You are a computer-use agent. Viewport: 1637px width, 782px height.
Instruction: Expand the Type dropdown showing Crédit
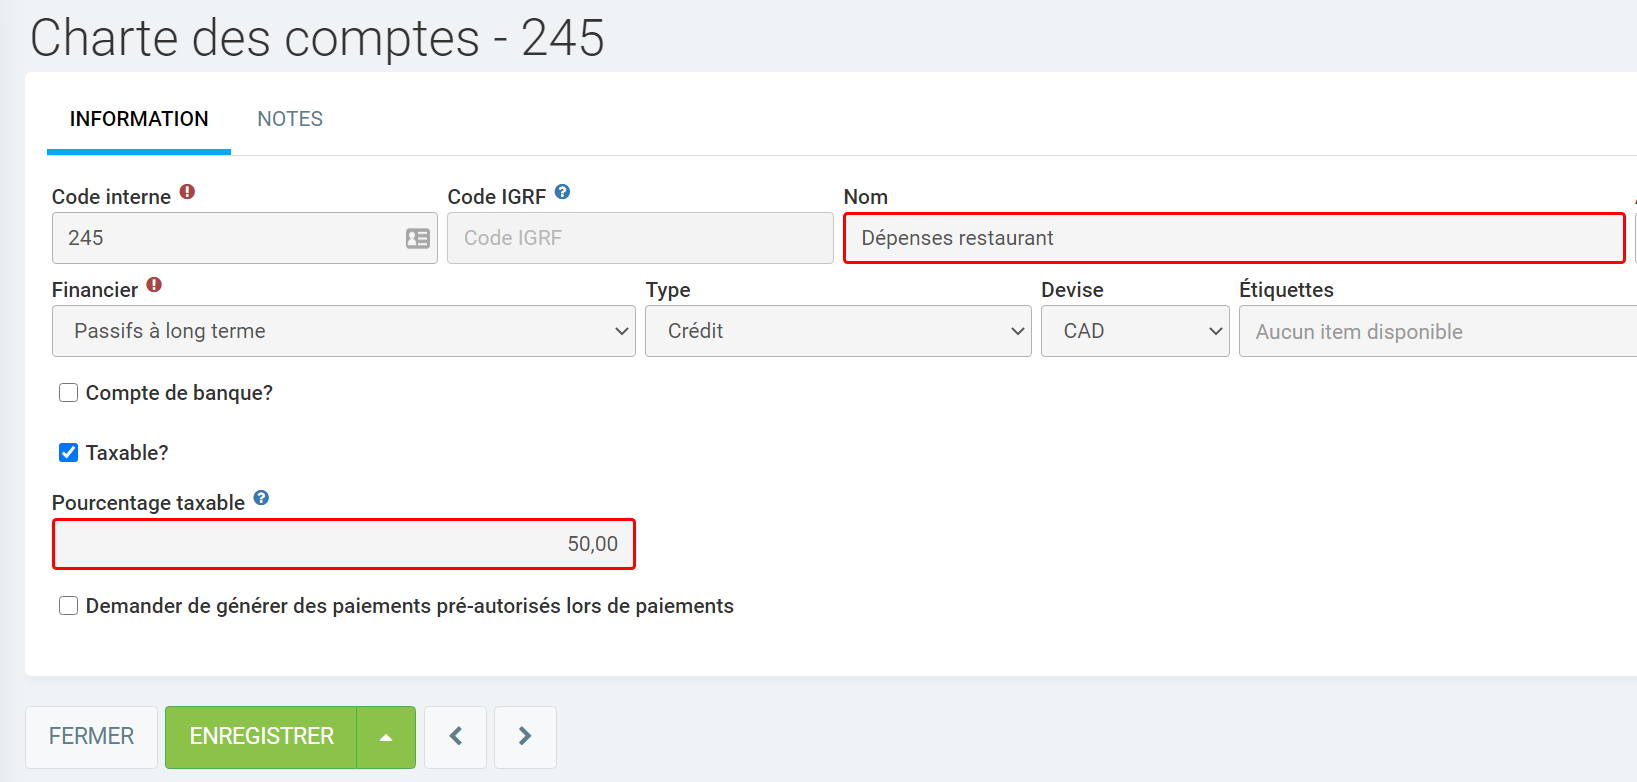click(x=837, y=331)
